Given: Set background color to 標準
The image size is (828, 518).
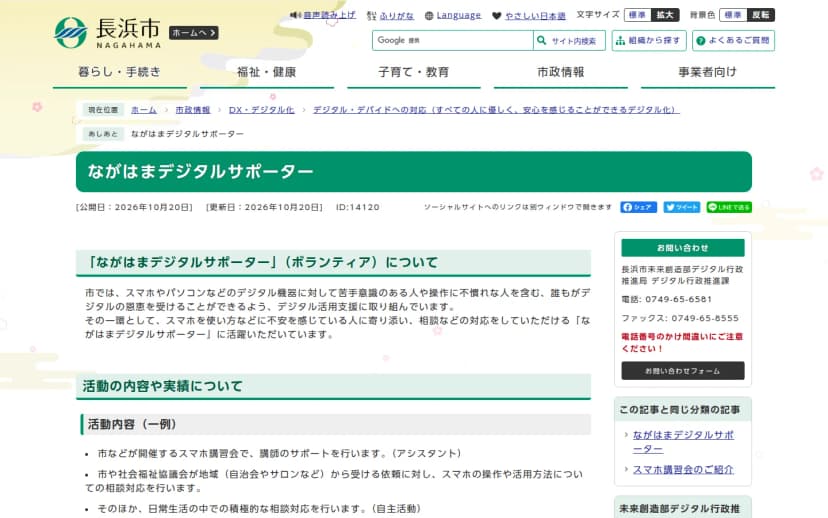Looking at the screenshot, I should (x=733, y=15).
